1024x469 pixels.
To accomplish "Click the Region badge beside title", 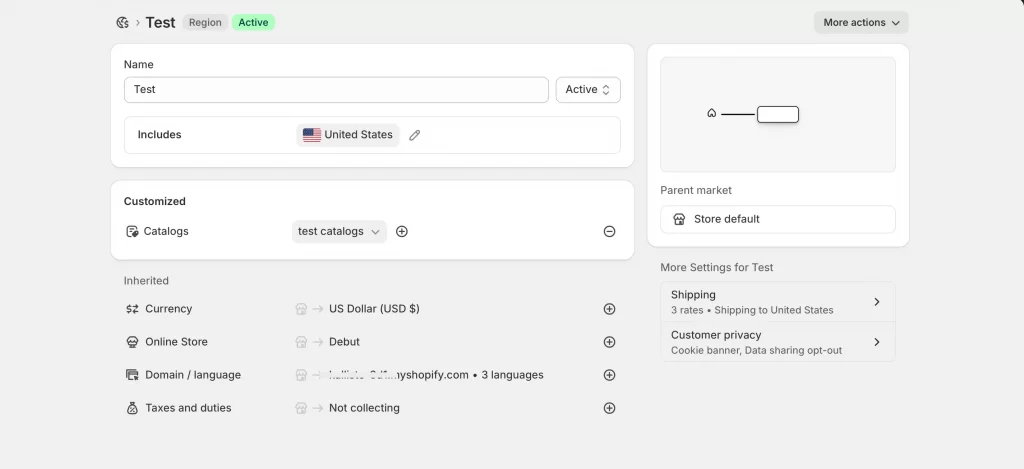I will [x=205, y=22].
